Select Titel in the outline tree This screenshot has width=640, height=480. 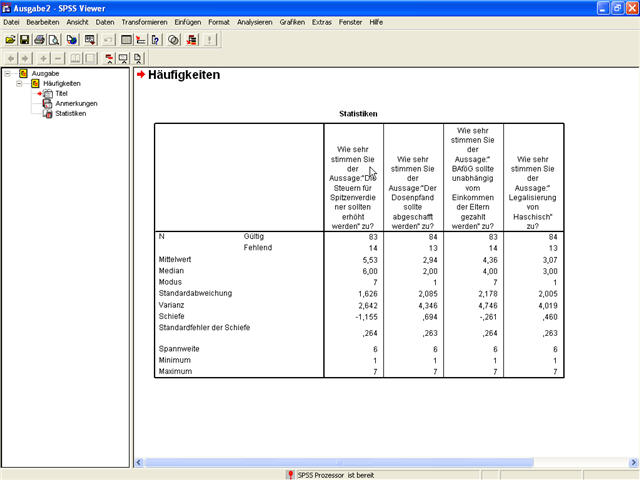pyautogui.click(x=61, y=93)
